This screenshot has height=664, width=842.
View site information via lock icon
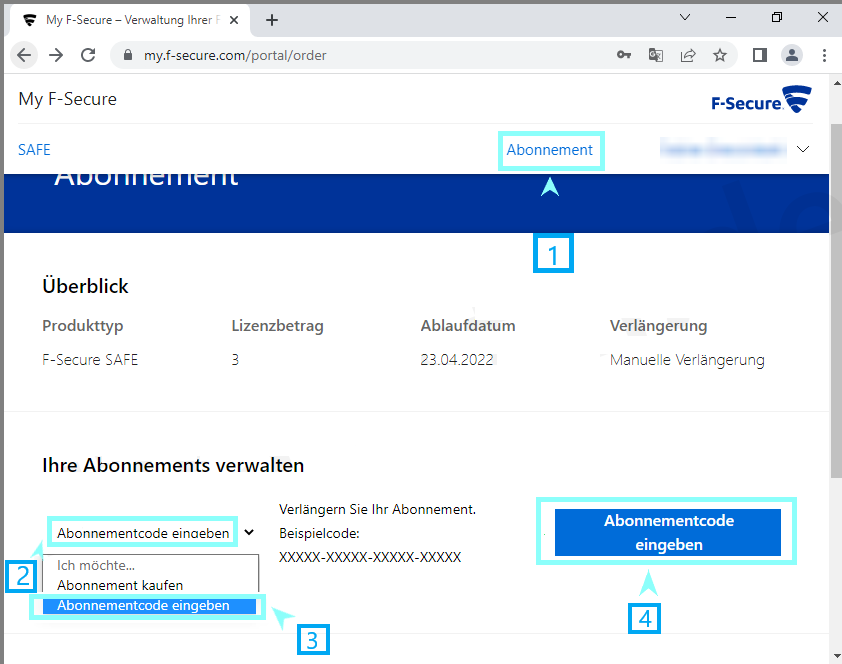[128, 55]
